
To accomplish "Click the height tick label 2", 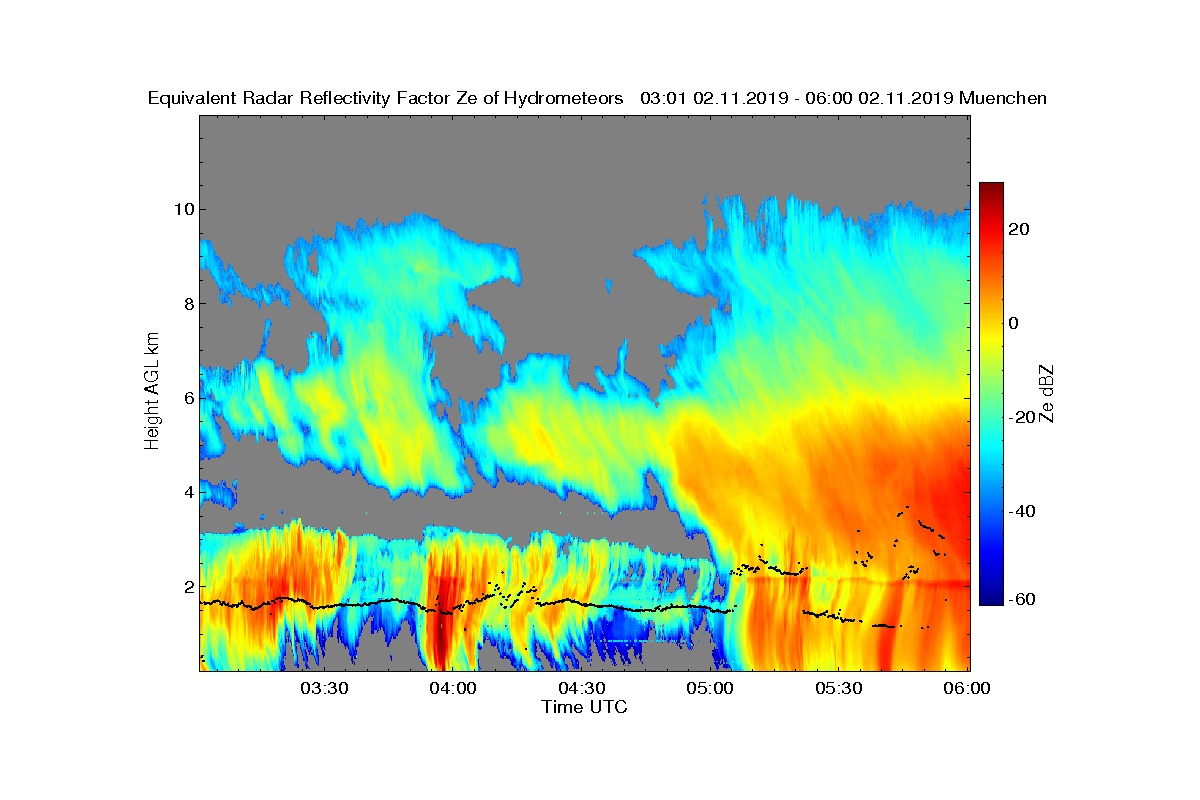I will pyautogui.click(x=188, y=586).
